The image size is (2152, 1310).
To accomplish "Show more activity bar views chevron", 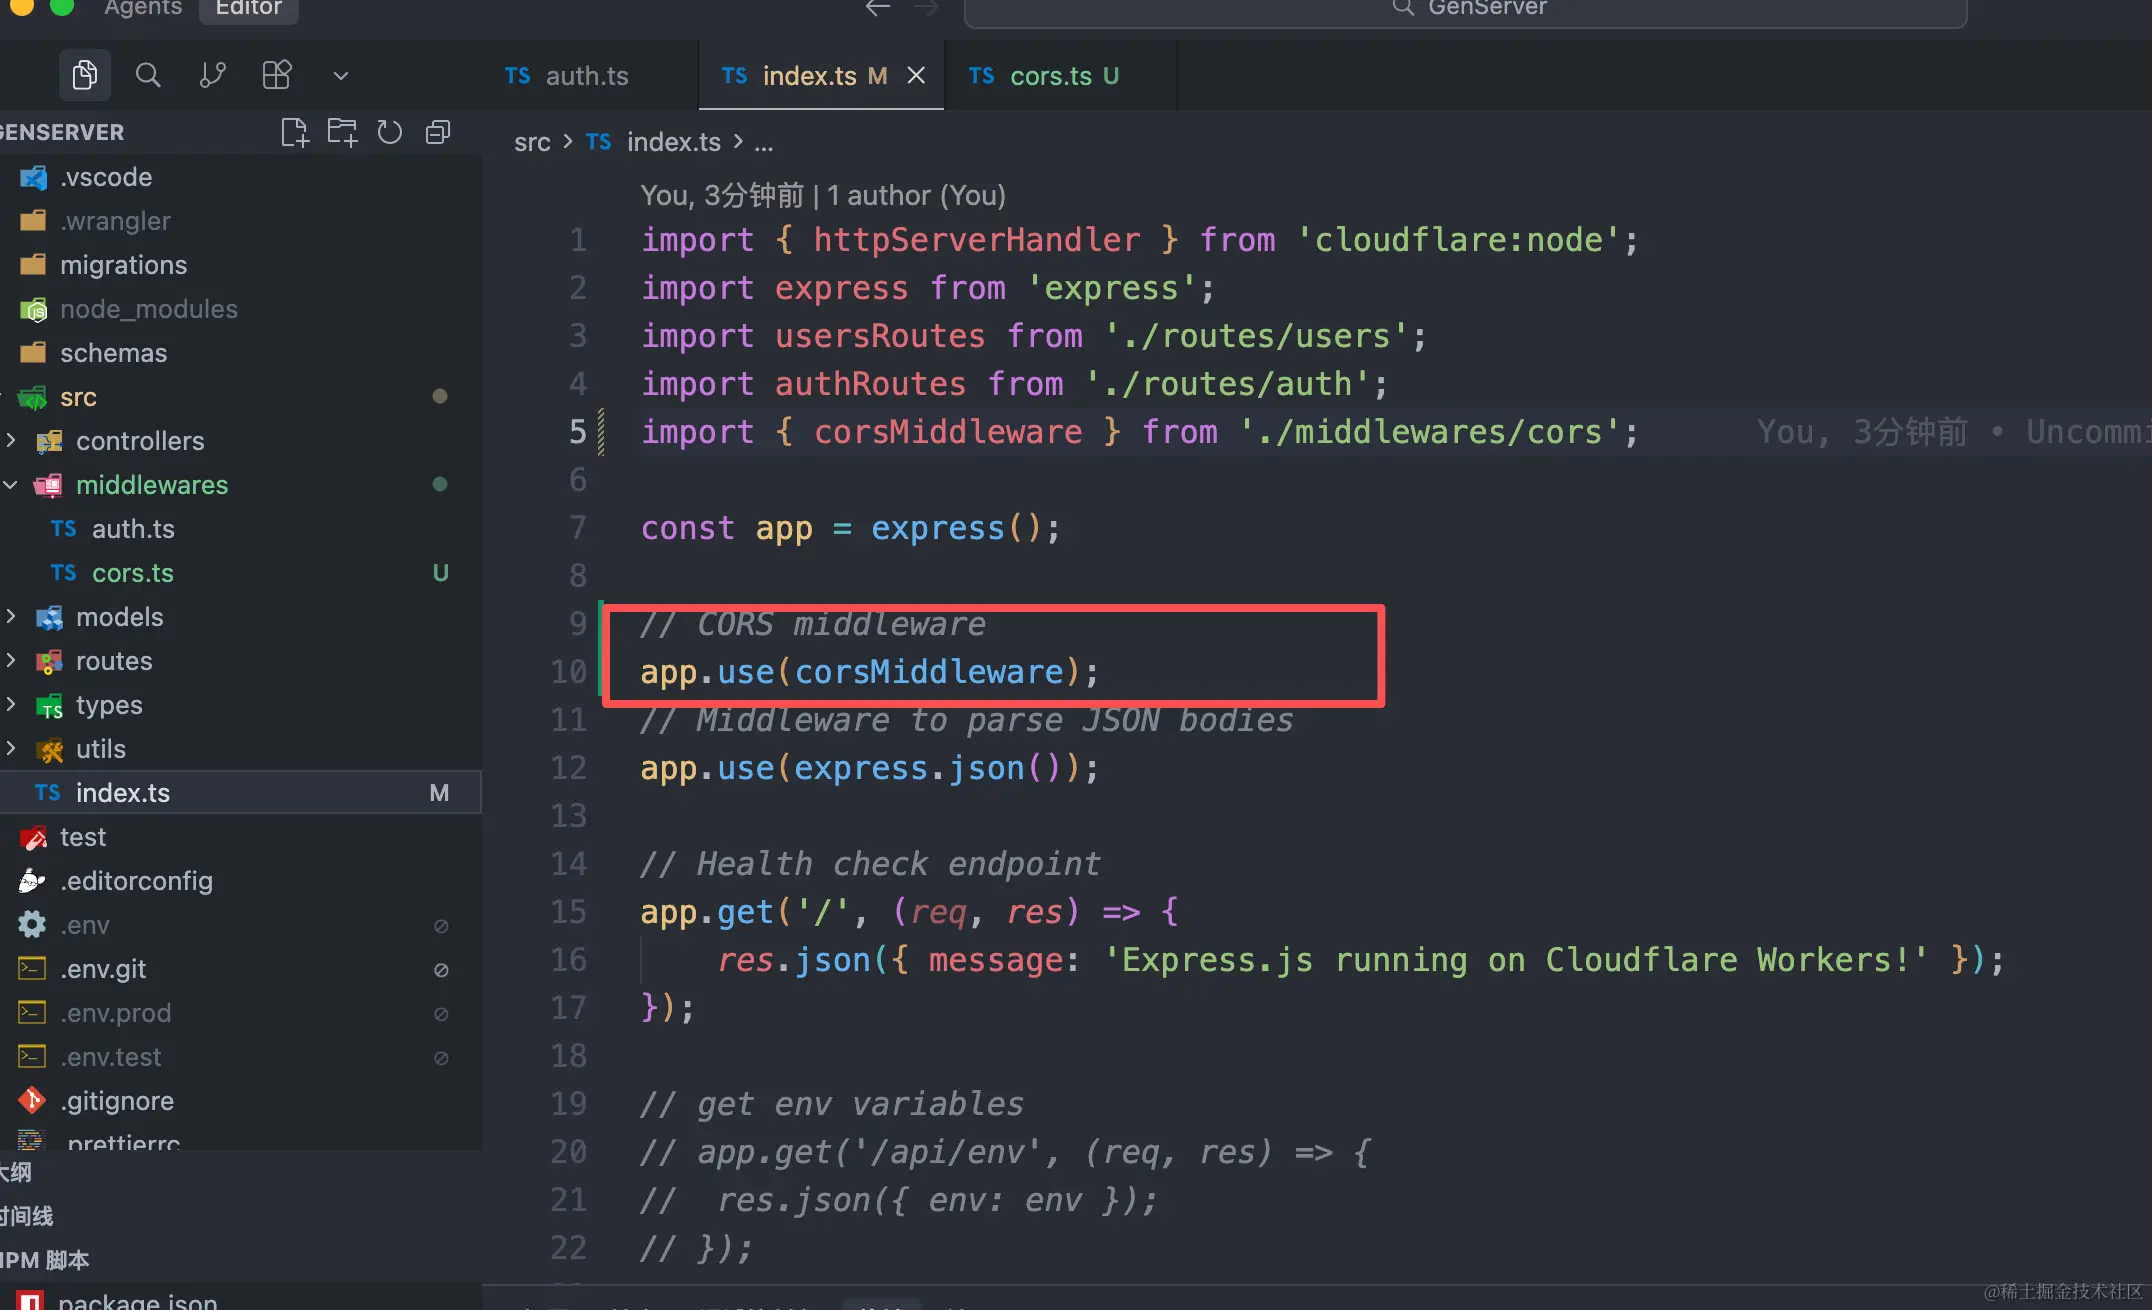I will [340, 75].
